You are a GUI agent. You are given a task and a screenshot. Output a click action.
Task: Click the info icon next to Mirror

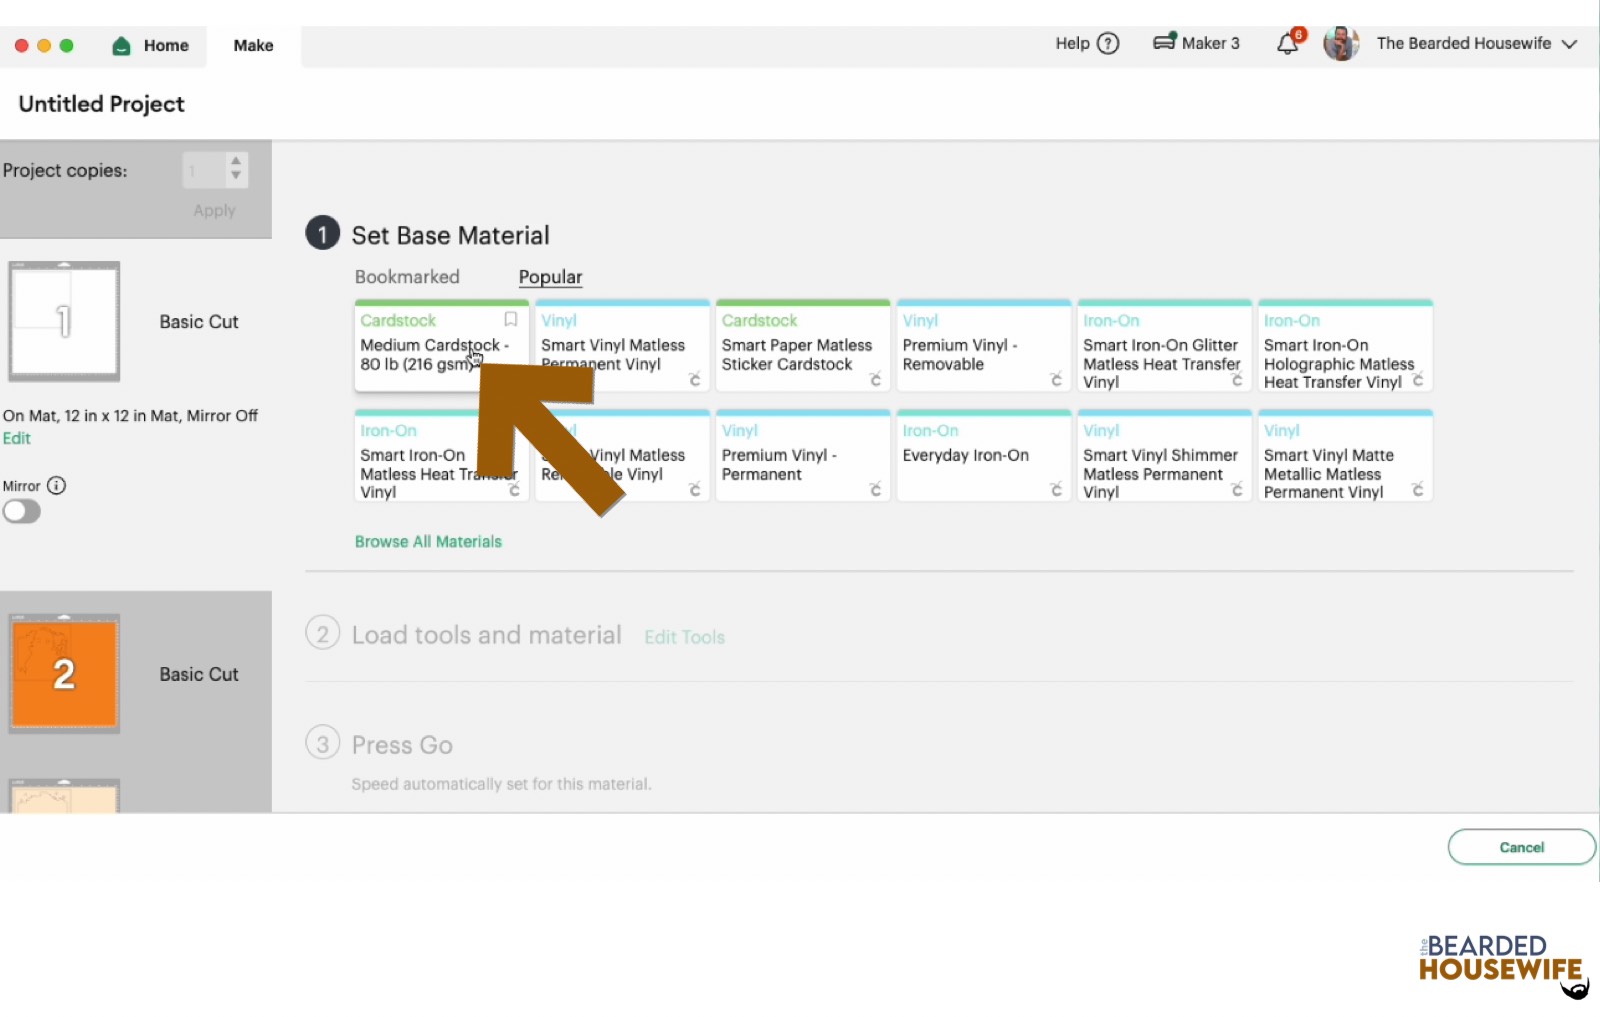click(x=57, y=486)
